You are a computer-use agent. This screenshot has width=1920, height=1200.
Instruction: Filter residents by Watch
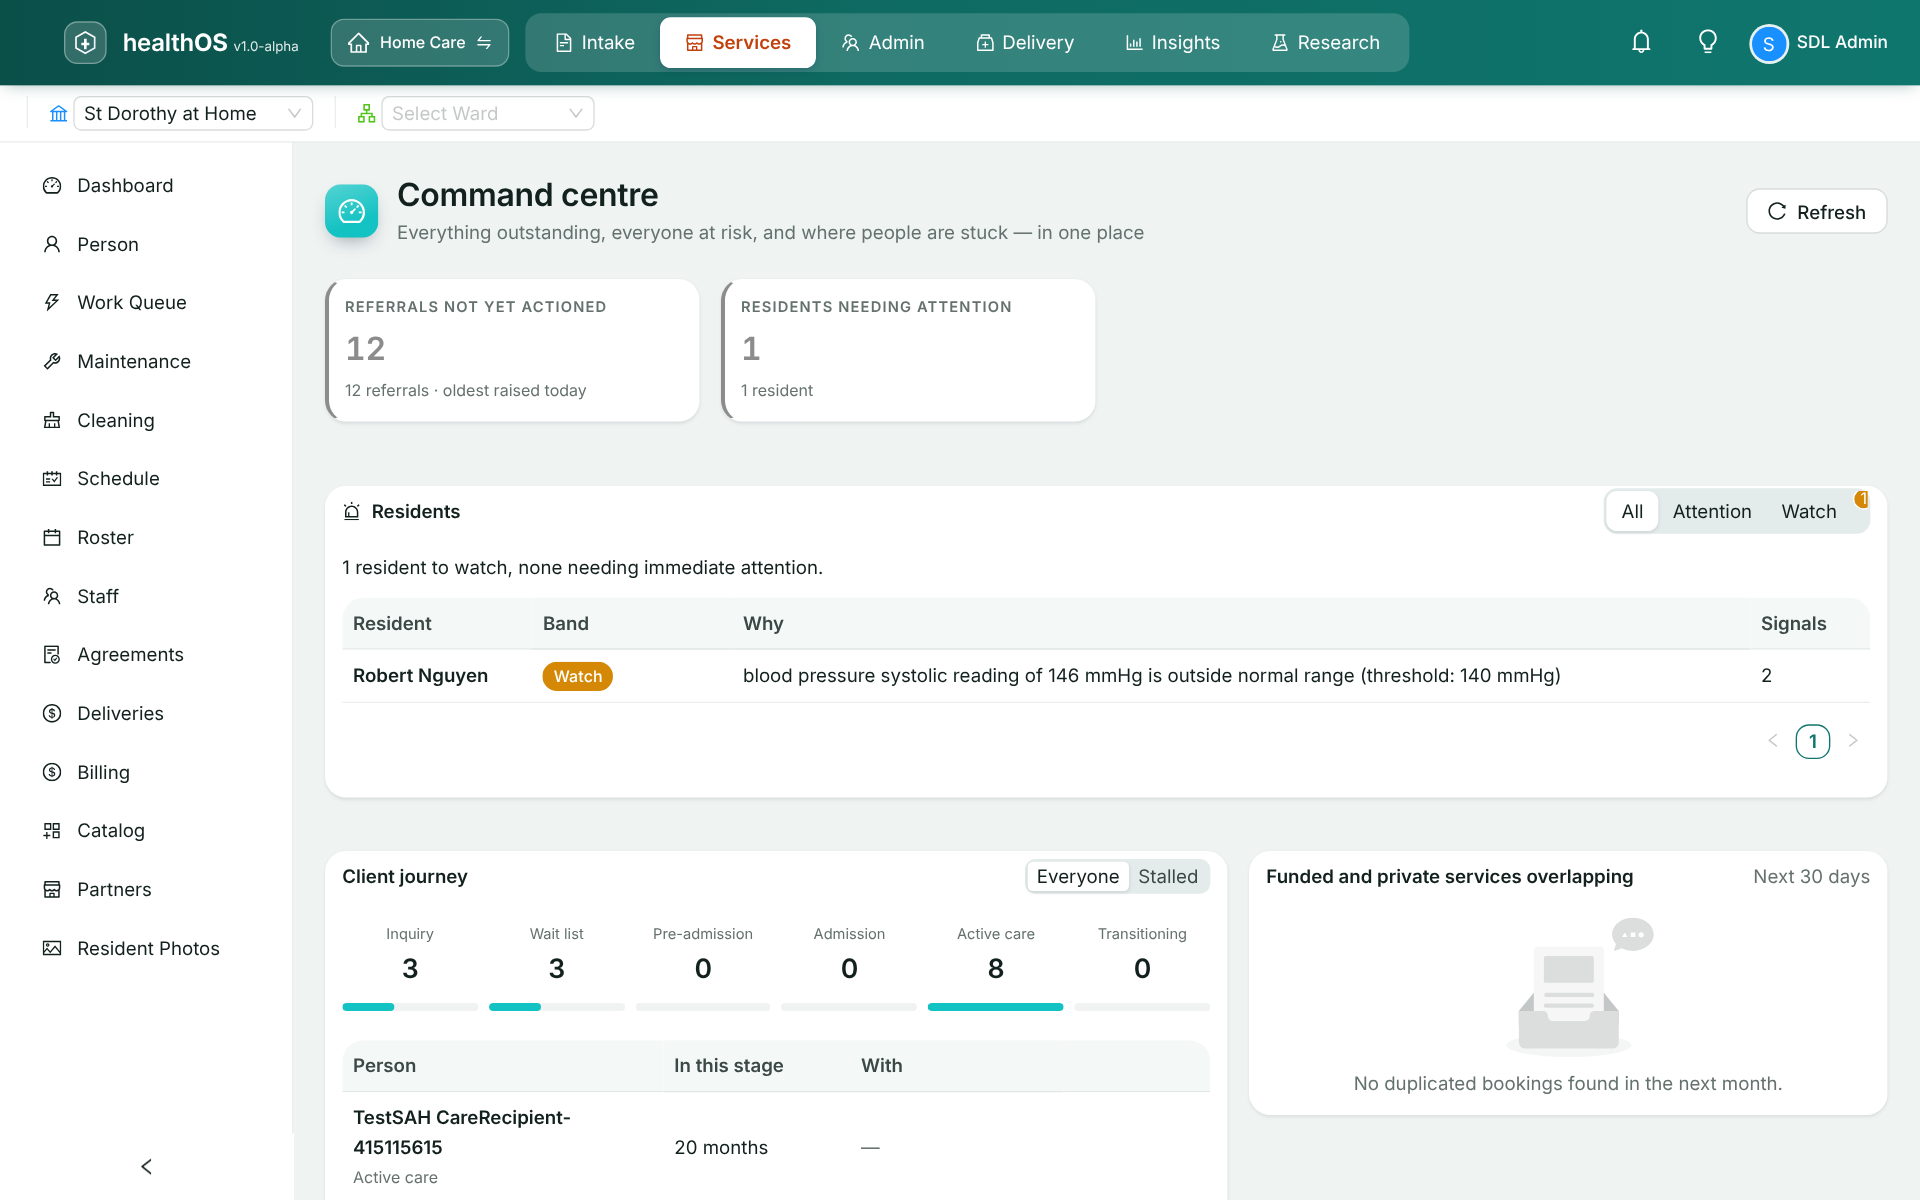(1808, 511)
